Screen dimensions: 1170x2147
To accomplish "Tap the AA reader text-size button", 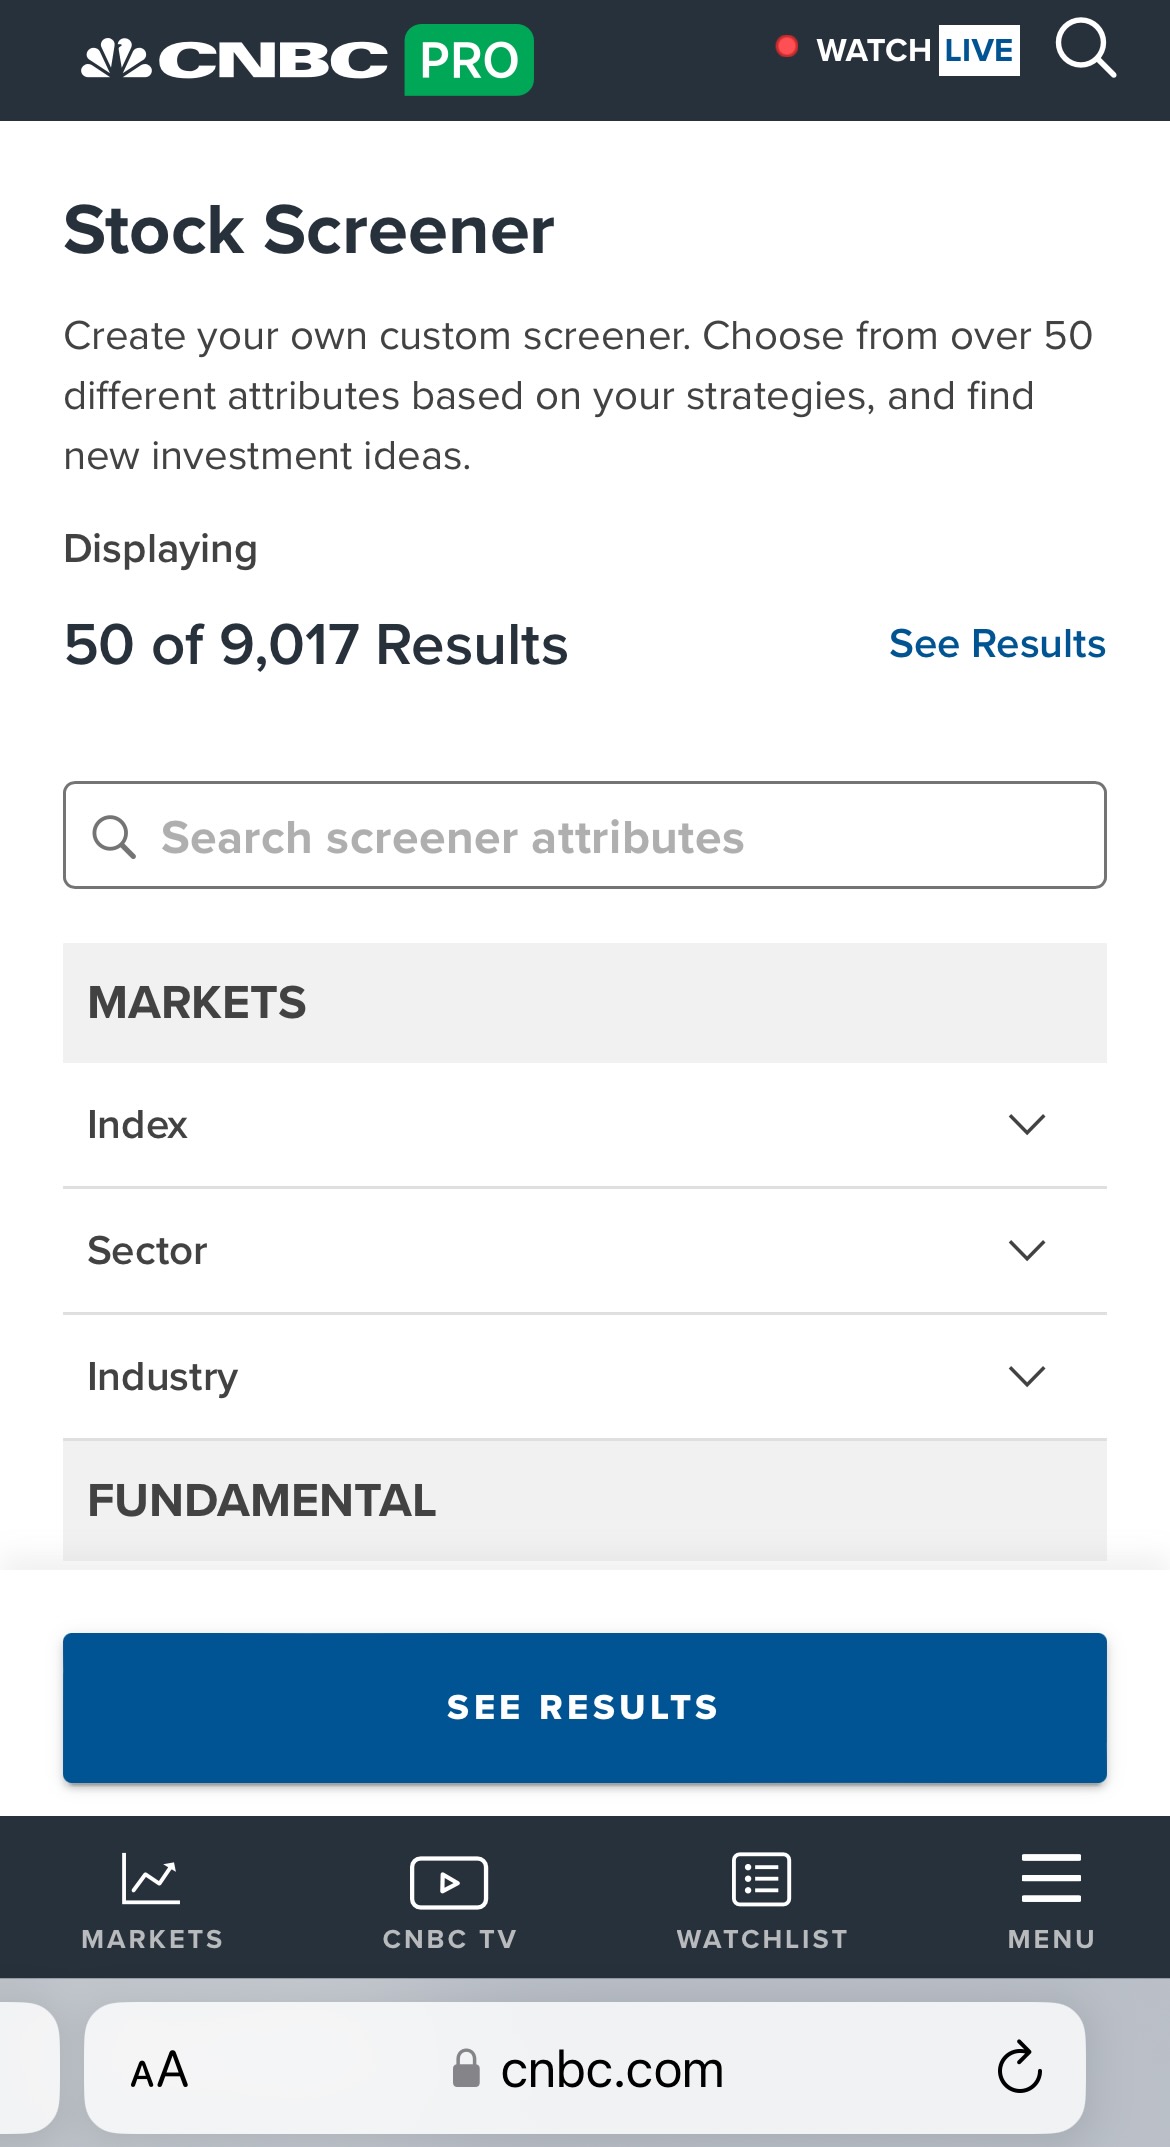I will [x=159, y=2070].
